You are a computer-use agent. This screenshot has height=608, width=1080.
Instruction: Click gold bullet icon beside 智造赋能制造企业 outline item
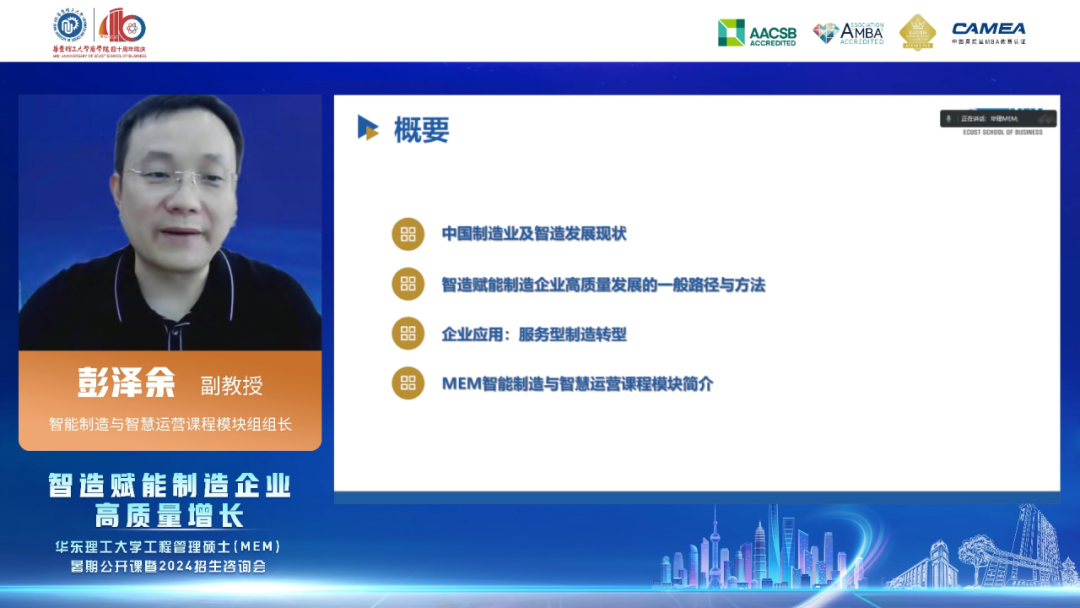point(407,284)
